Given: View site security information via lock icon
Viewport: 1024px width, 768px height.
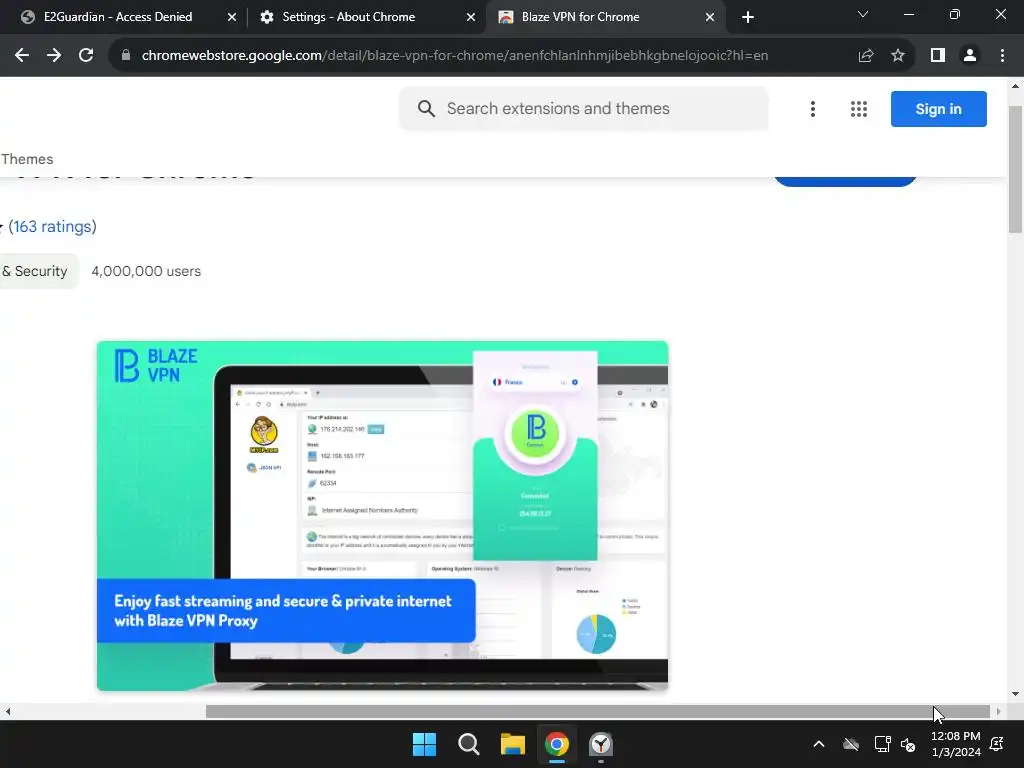Looking at the screenshot, I should point(126,56).
